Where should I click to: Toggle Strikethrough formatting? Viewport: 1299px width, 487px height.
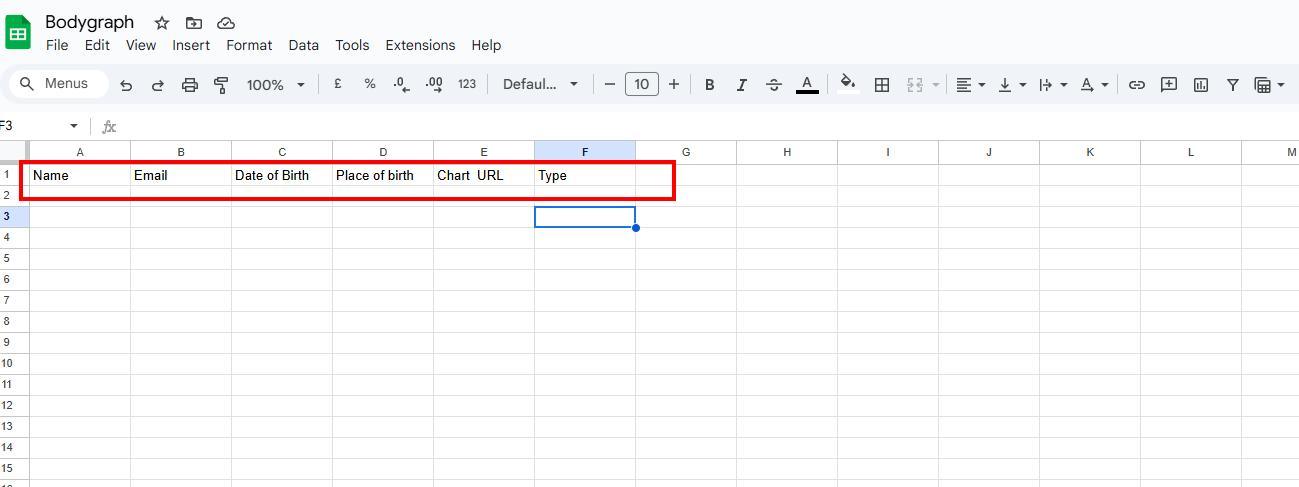tap(773, 85)
